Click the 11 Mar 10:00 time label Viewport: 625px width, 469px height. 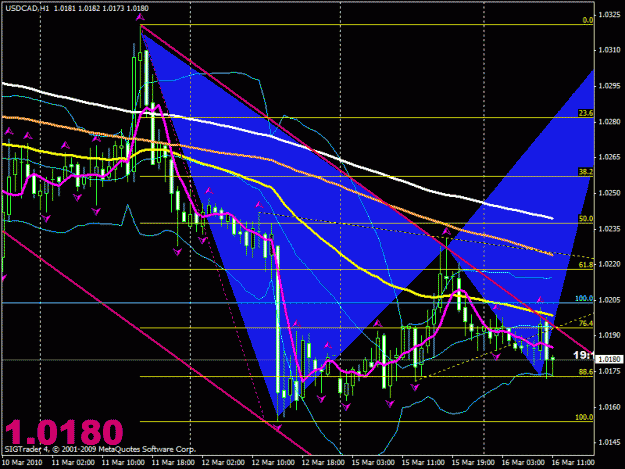(123, 463)
